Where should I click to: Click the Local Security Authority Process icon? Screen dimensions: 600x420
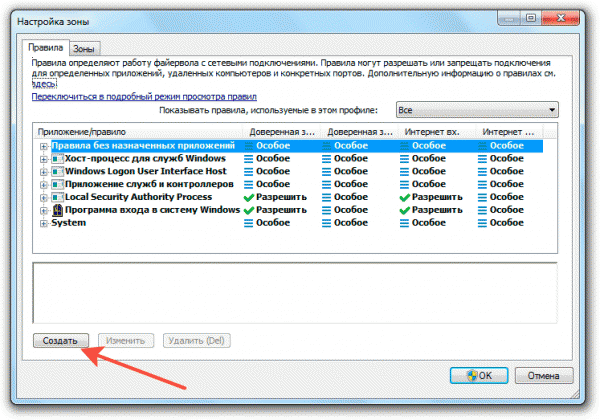tap(57, 197)
